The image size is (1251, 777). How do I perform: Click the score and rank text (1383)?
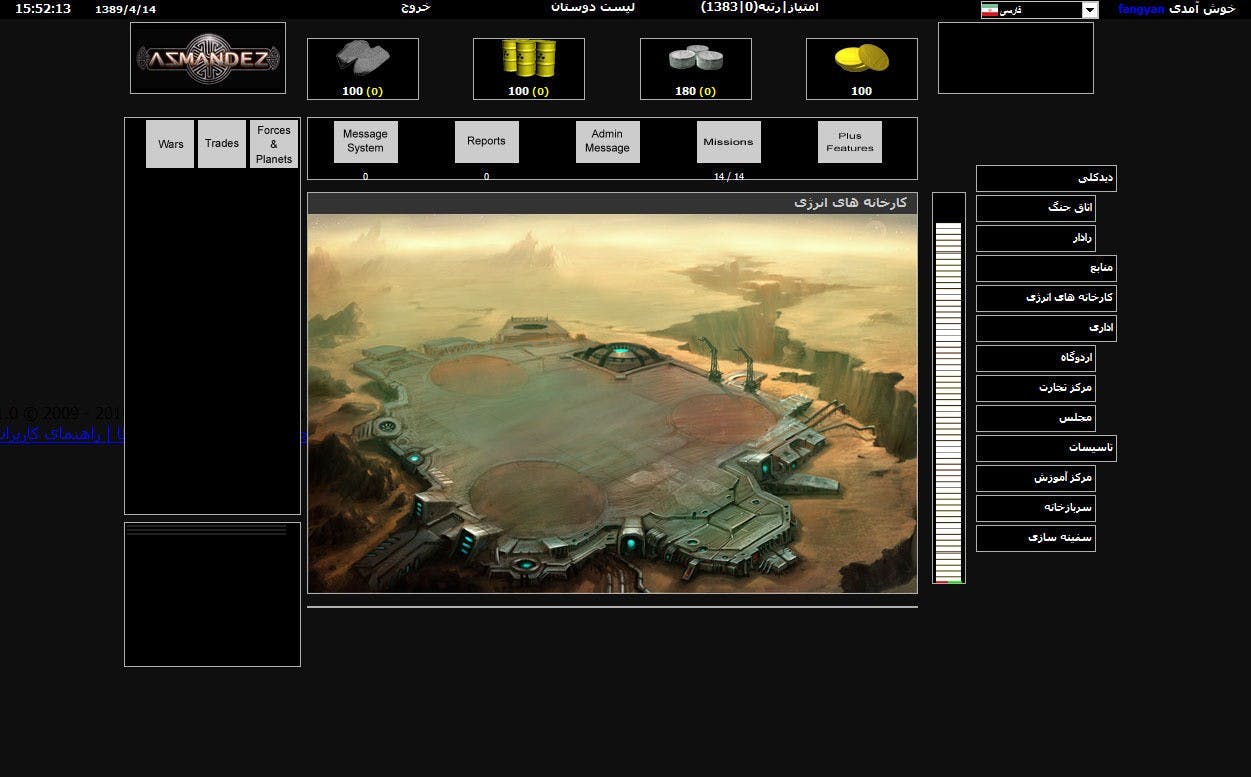[x=760, y=7]
